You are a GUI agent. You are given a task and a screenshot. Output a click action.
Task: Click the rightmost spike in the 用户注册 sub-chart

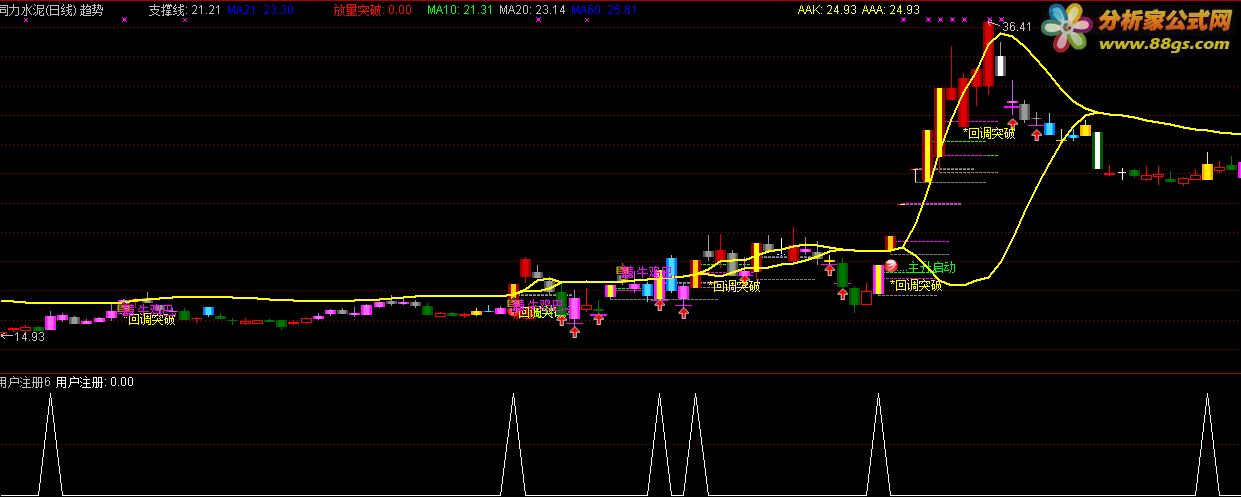(x=1207, y=444)
